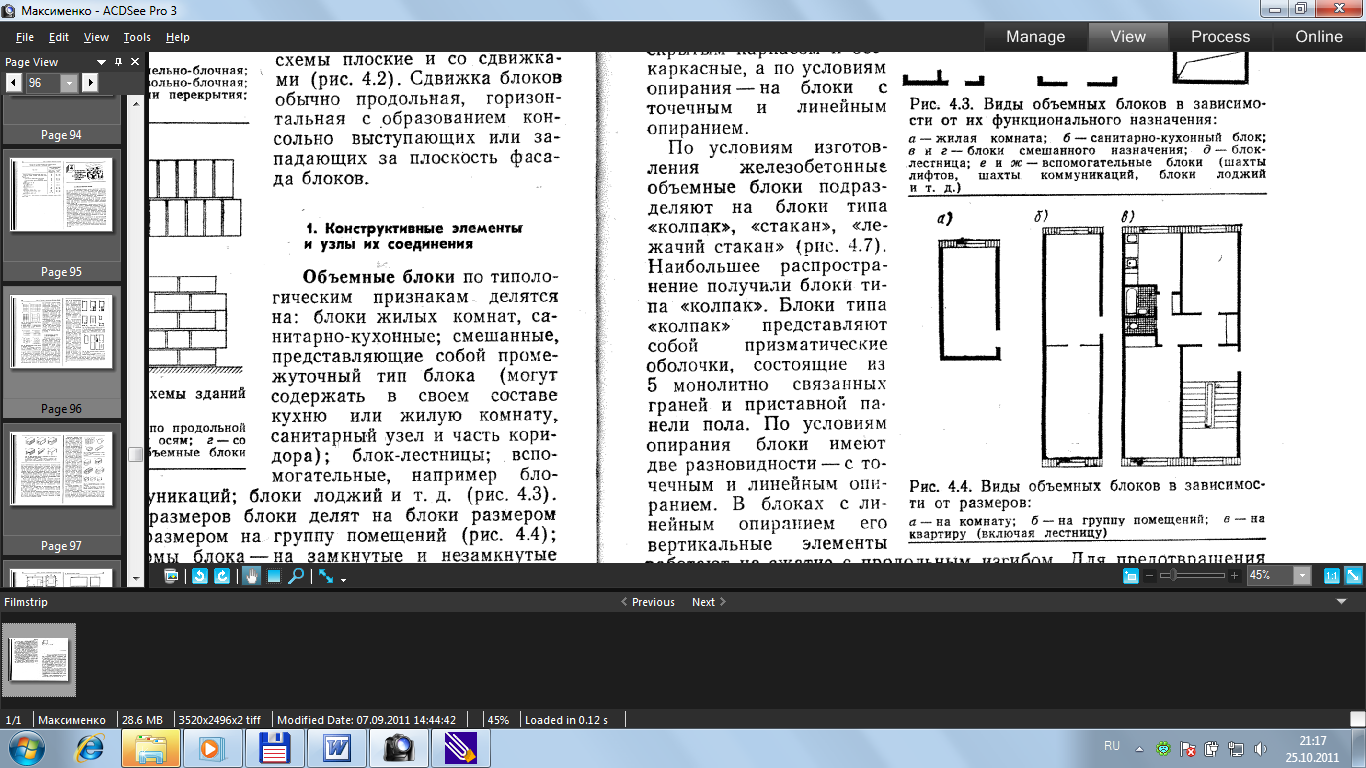Open Microsoft Word from the taskbar
Screen dimensions: 1366x768
(337, 748)
